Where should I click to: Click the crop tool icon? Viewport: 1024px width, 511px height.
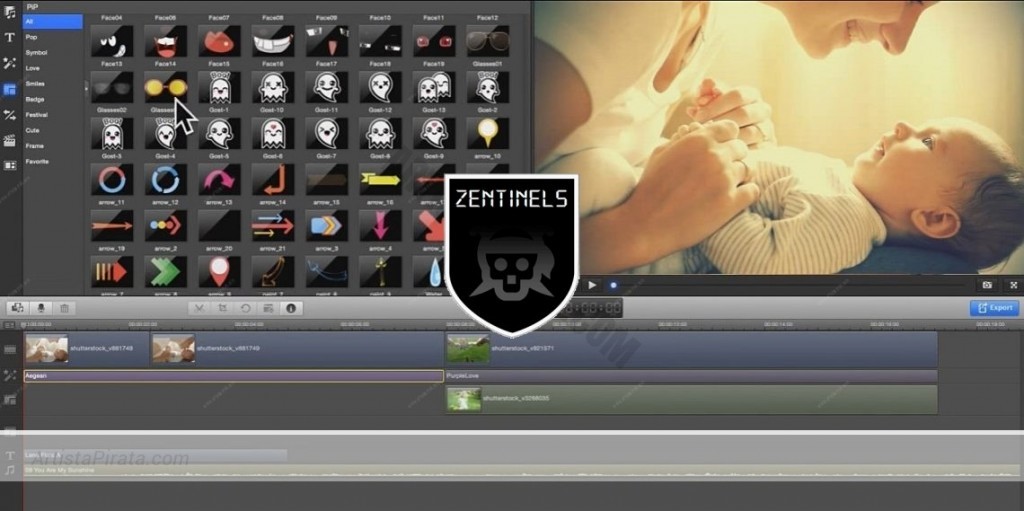(223, 308)
